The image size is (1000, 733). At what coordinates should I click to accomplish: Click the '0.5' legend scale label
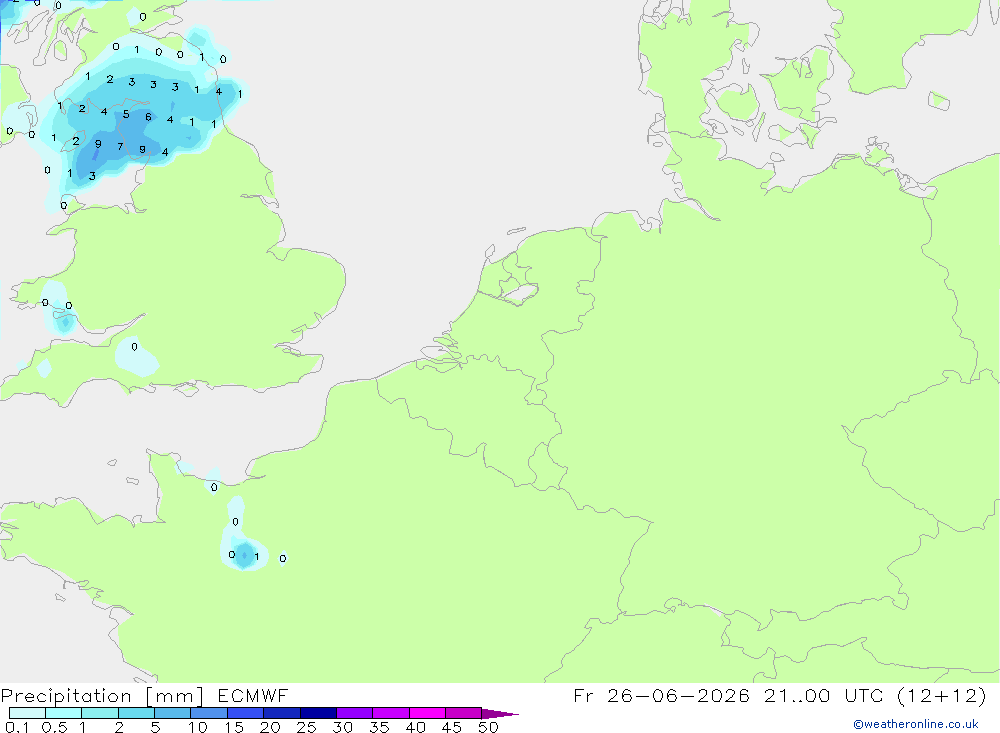[54, 727]
